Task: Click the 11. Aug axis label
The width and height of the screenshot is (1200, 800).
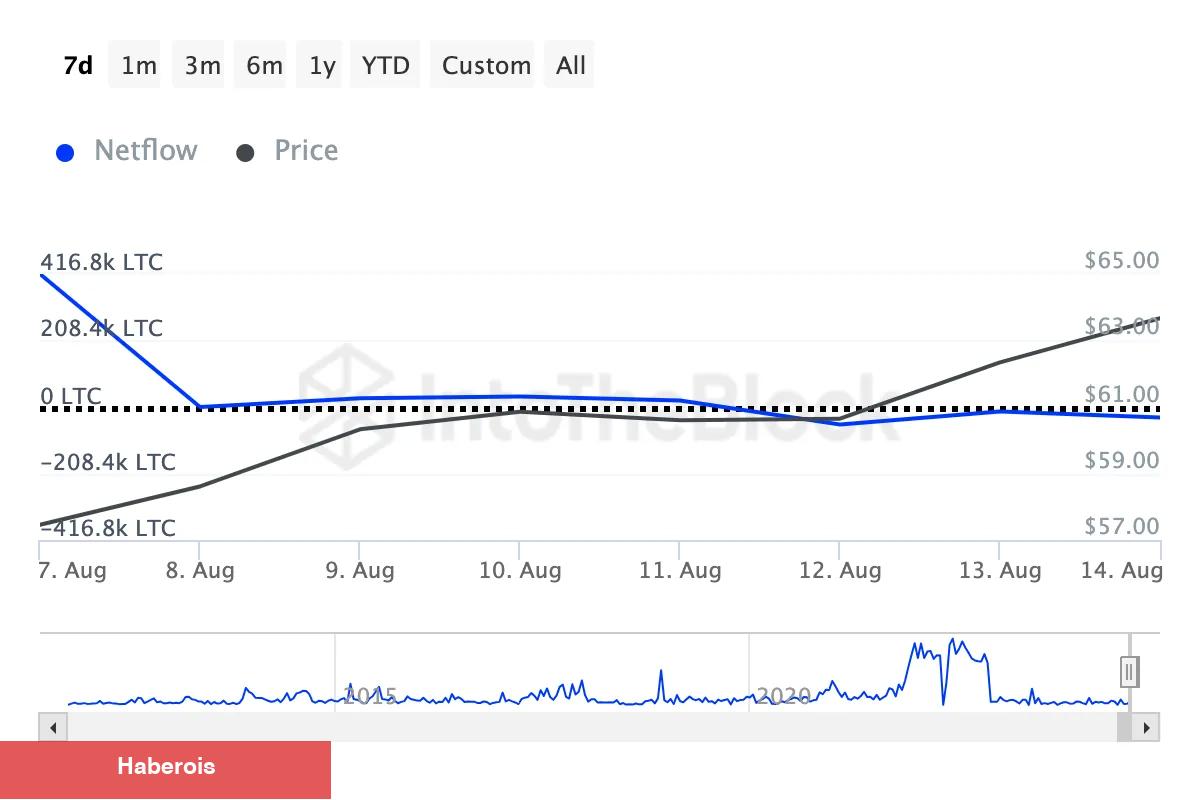Action: tap(680, 571)
